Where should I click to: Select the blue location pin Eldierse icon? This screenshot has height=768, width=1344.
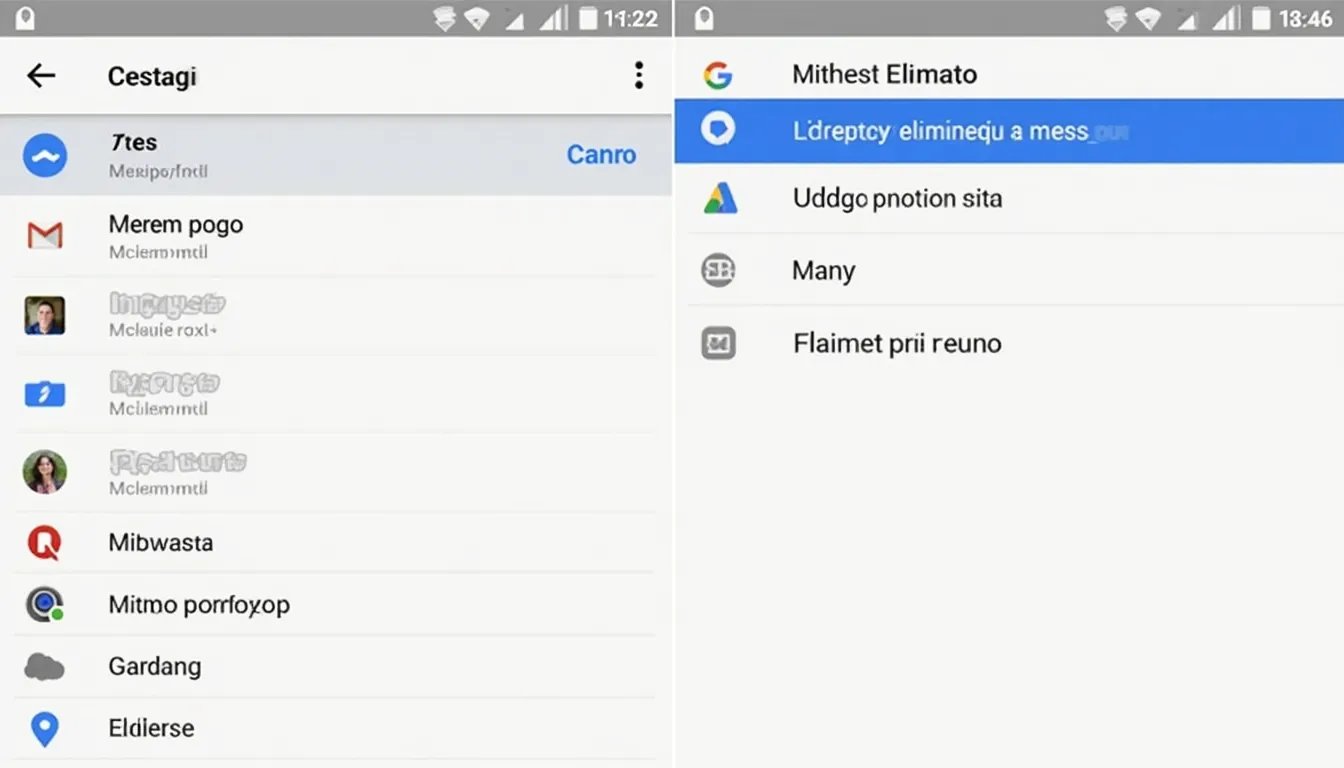[44, 728]
